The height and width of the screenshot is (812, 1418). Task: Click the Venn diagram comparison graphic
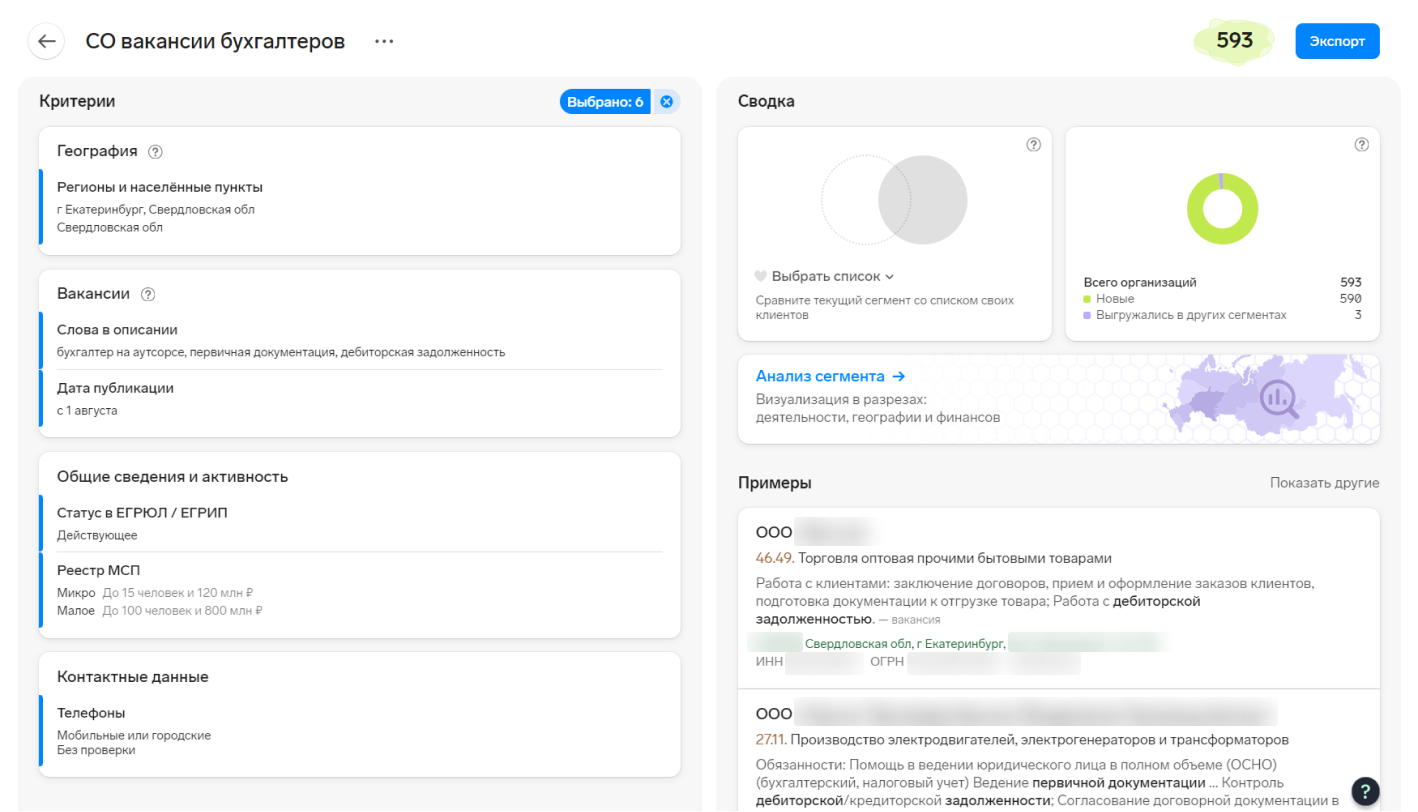(x=894, y=200)
